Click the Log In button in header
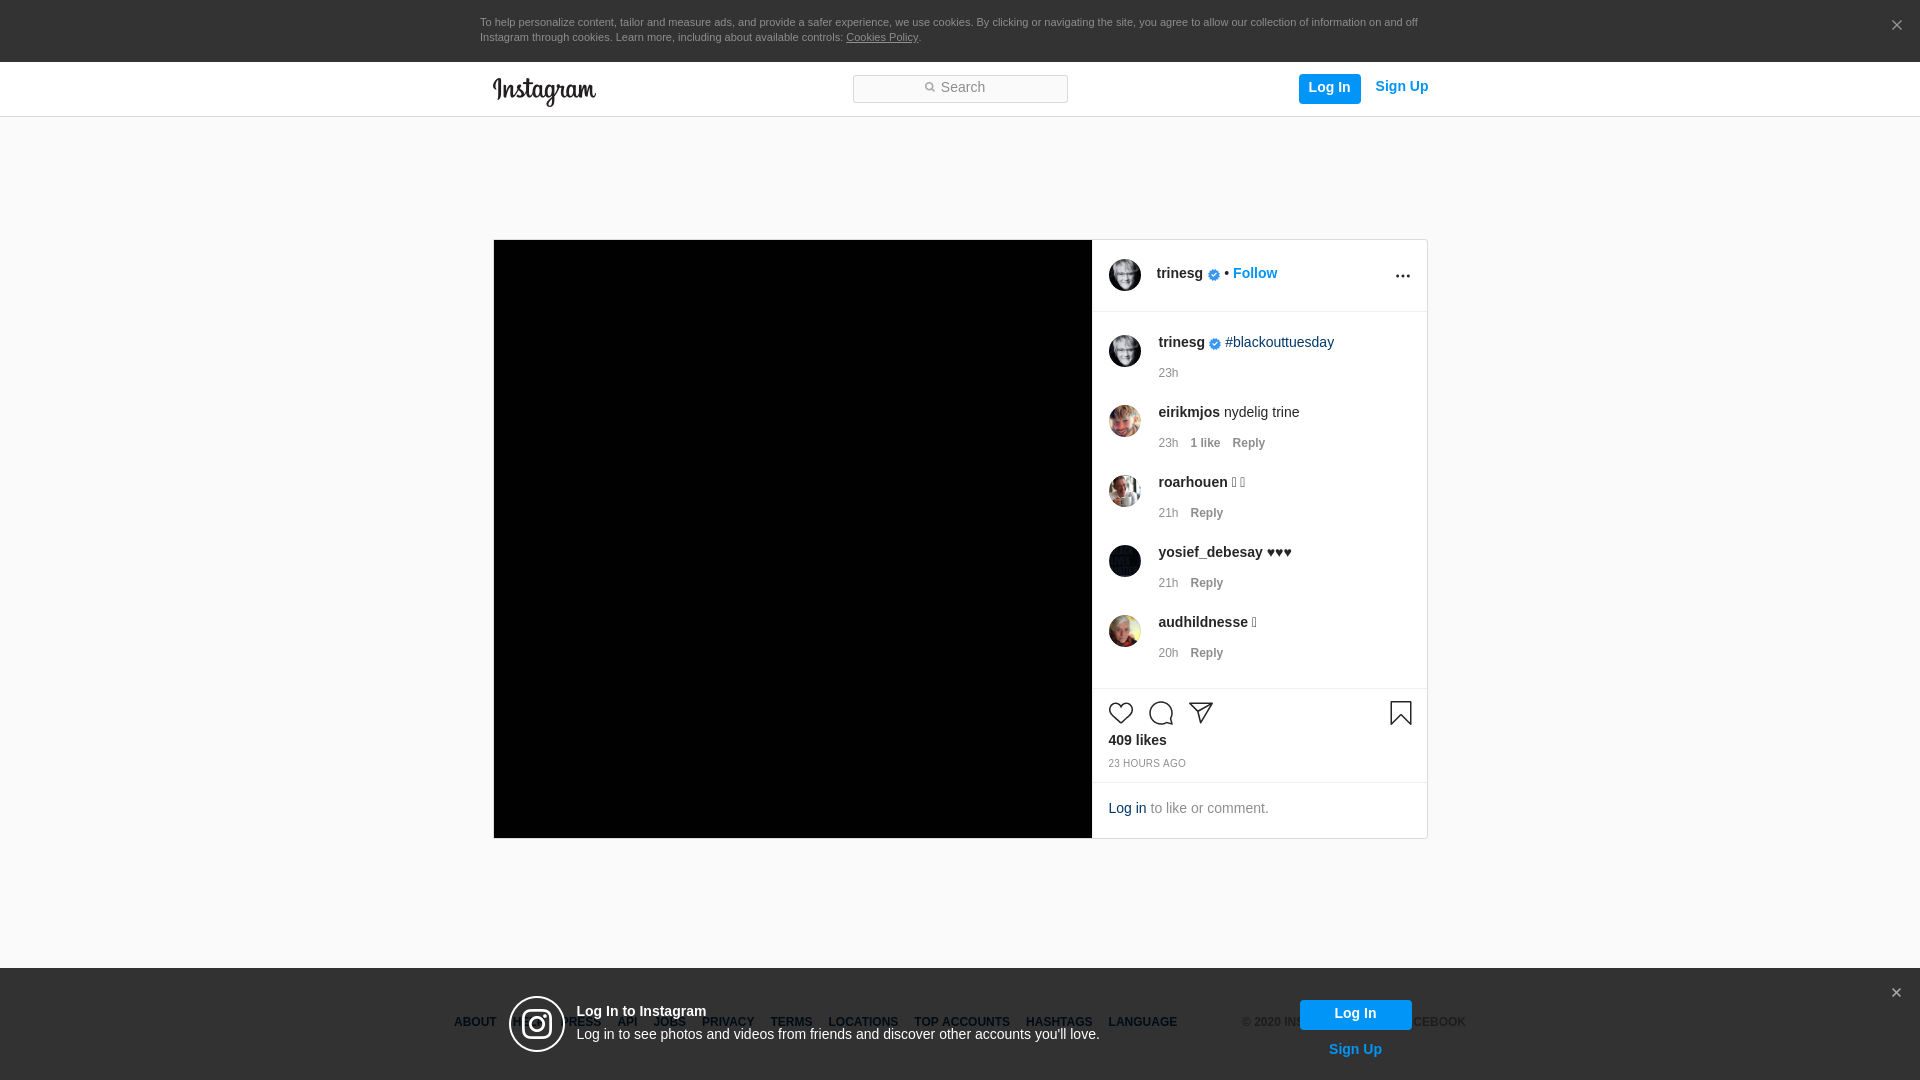Image resolution: width=1920 pixels, height=1080 pixels. click(1329, 89)
